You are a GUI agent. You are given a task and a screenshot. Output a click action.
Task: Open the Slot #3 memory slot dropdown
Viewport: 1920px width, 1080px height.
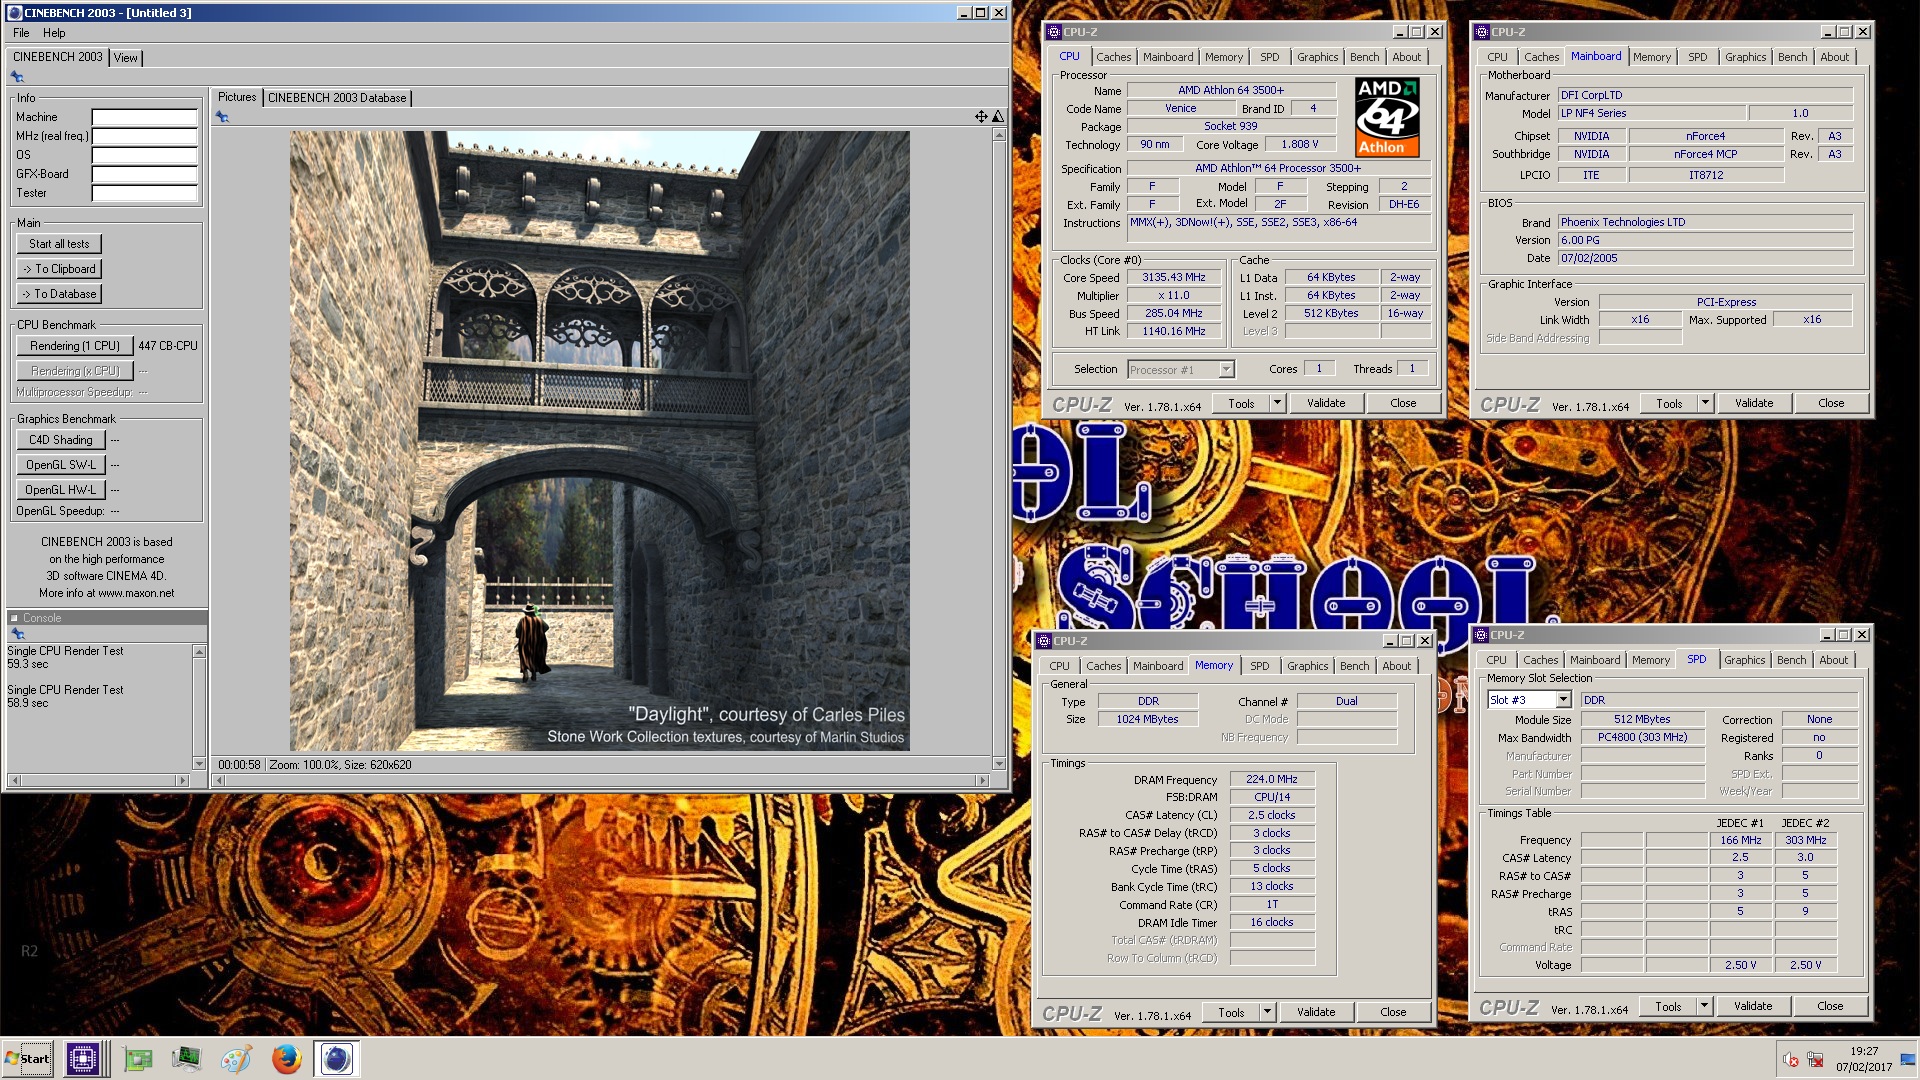pyautogui.click(x=1563, y=700)
